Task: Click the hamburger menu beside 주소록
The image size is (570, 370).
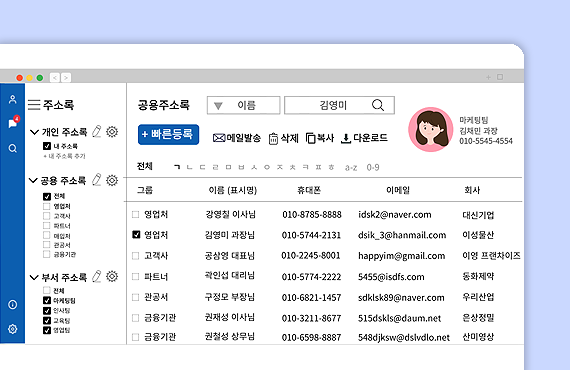Action: (34, 105)
